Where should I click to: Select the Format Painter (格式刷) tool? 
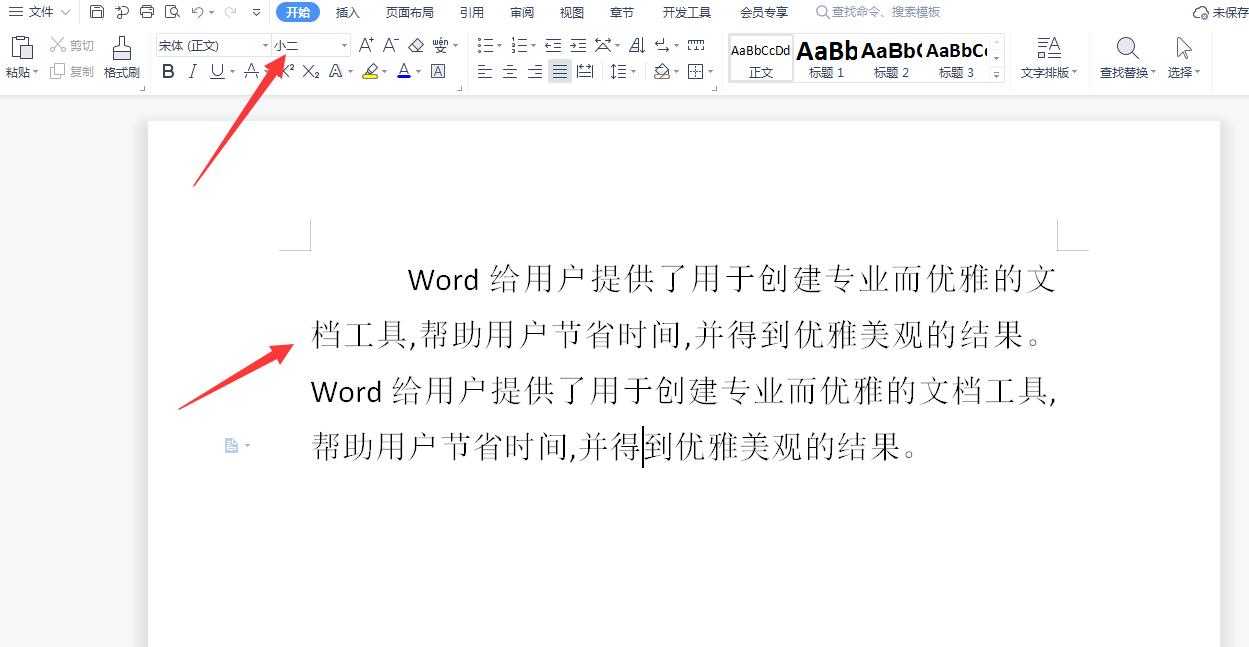coord(121,56)
